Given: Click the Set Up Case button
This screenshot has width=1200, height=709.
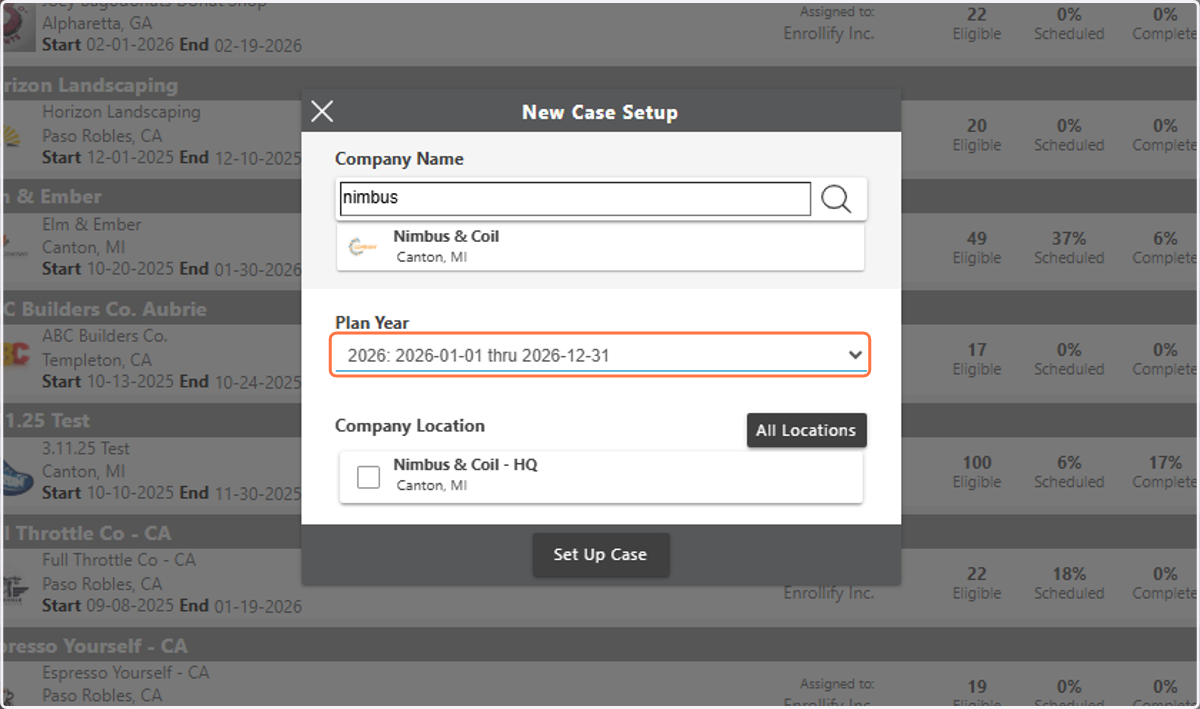Looking at the screenshot, I should point(600,554).
